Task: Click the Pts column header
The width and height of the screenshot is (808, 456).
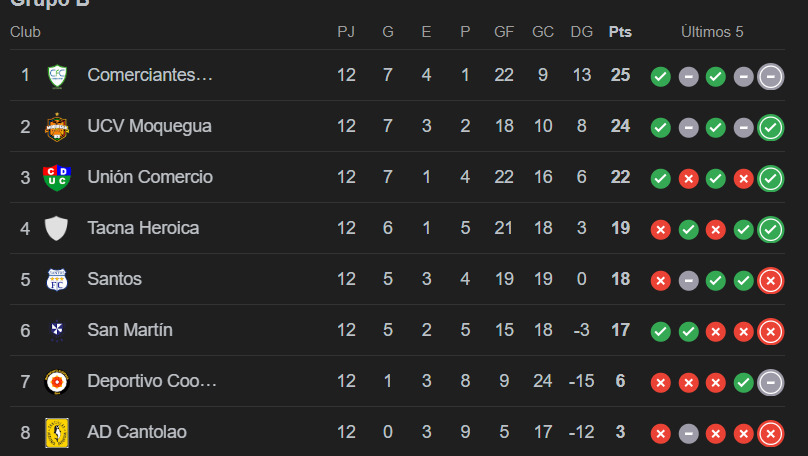Action: (620, 32)
